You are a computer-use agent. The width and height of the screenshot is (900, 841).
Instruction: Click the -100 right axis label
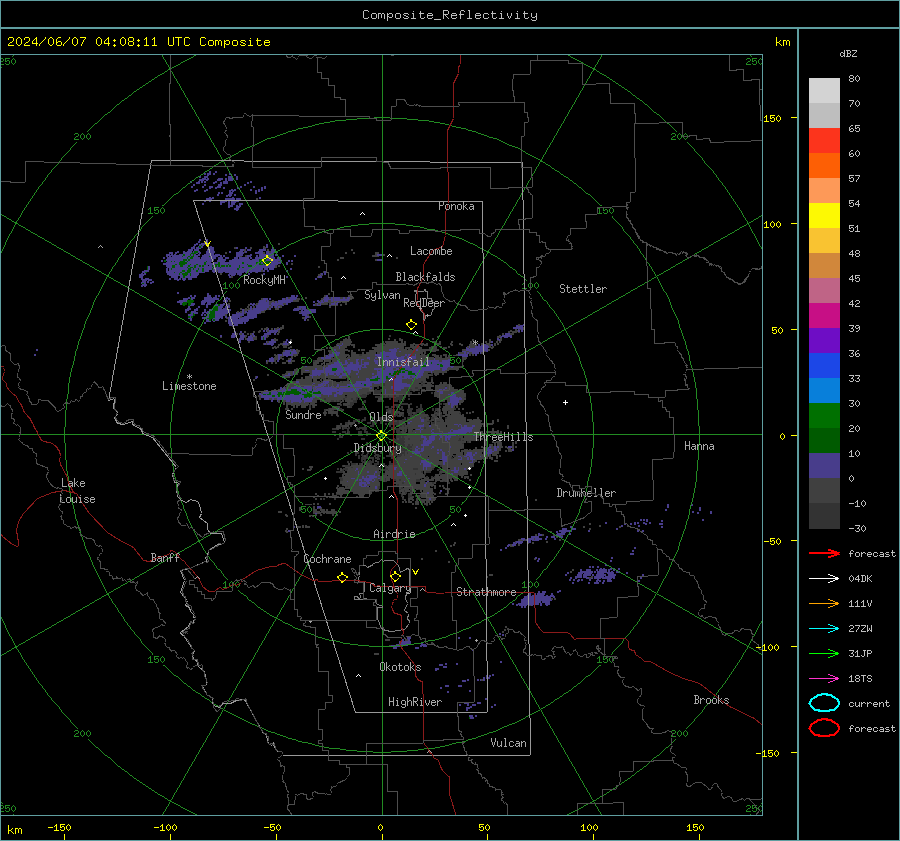pyautogui.click(x=767, y=647)
